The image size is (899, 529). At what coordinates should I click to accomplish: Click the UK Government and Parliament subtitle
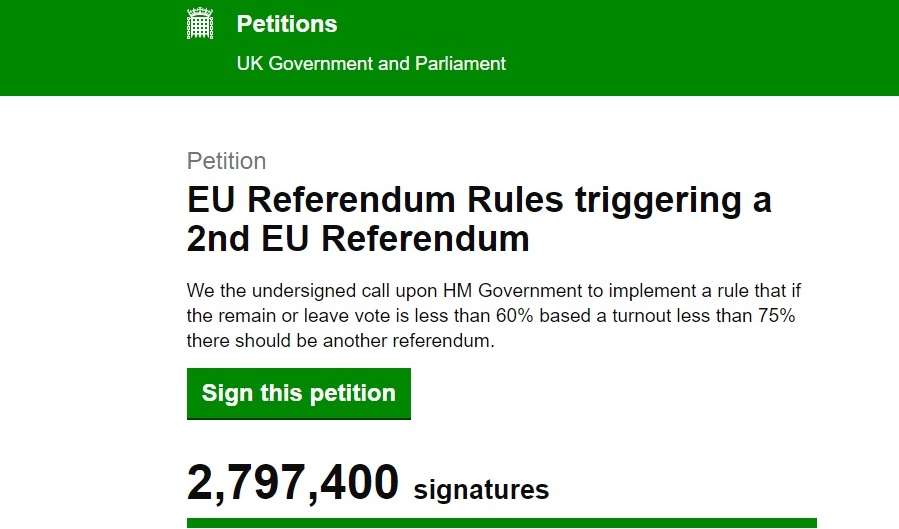point(371,63)
